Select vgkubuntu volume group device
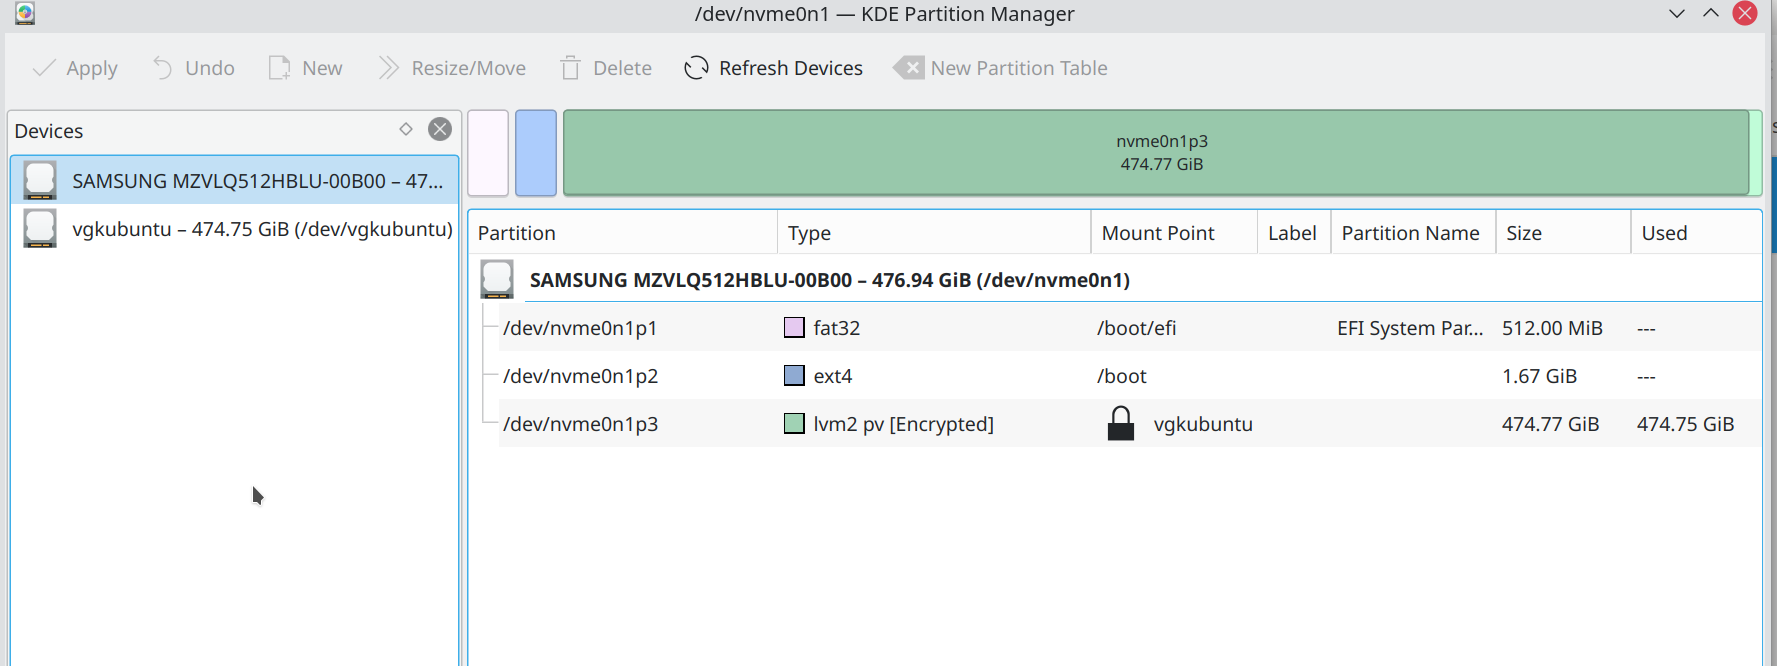This screenshot has height=666, width=1777. [x=235, y=229]
